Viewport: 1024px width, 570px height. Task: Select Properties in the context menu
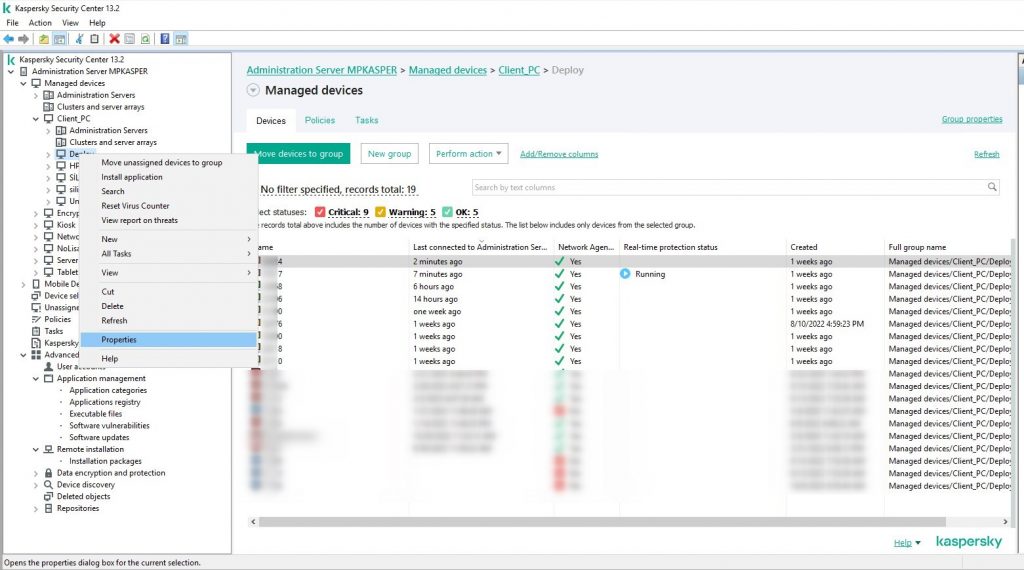pyautogui.click(x=119, y=340)
